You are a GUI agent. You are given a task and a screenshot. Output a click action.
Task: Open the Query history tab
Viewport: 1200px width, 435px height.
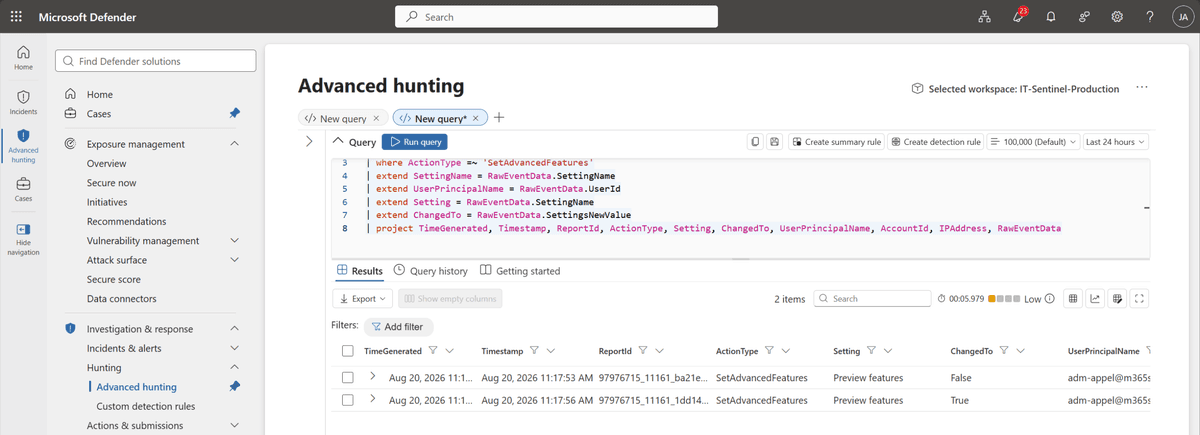(x=430, y=271)
